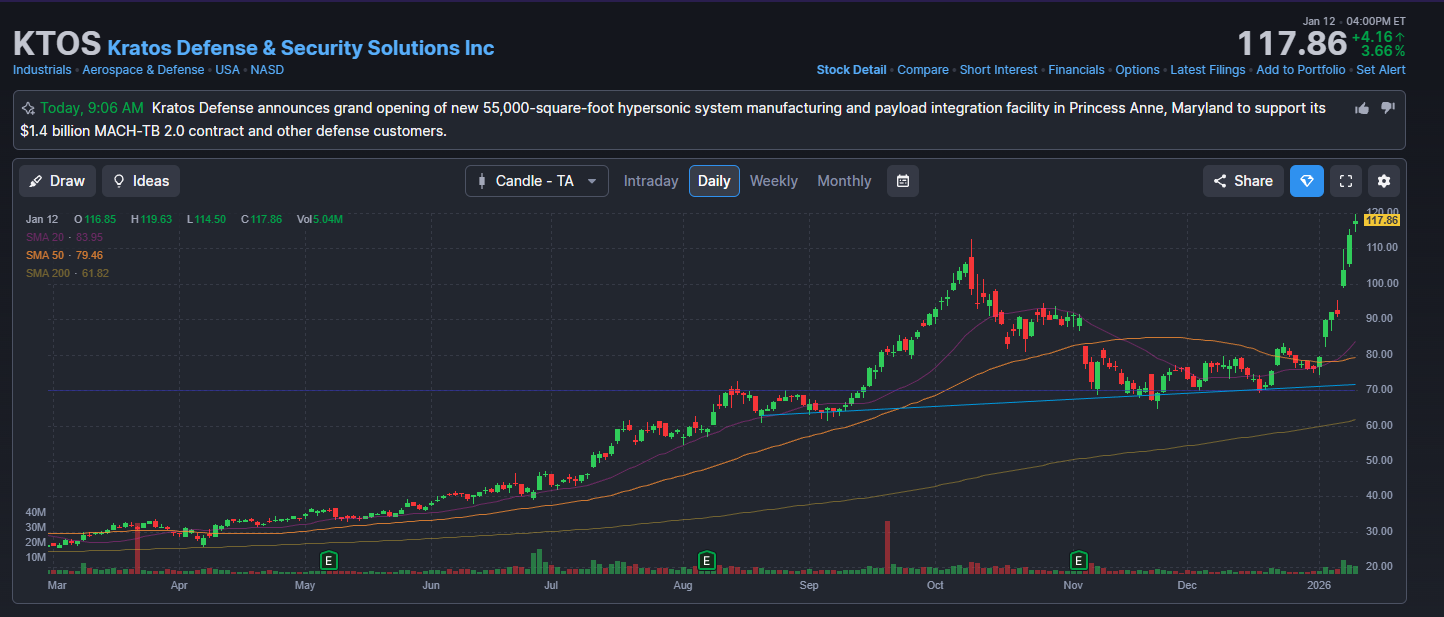The height and width of the screenshot is (617, 1444).
Task: Switch to Weekly timeframe
Action: click(774, 181)
